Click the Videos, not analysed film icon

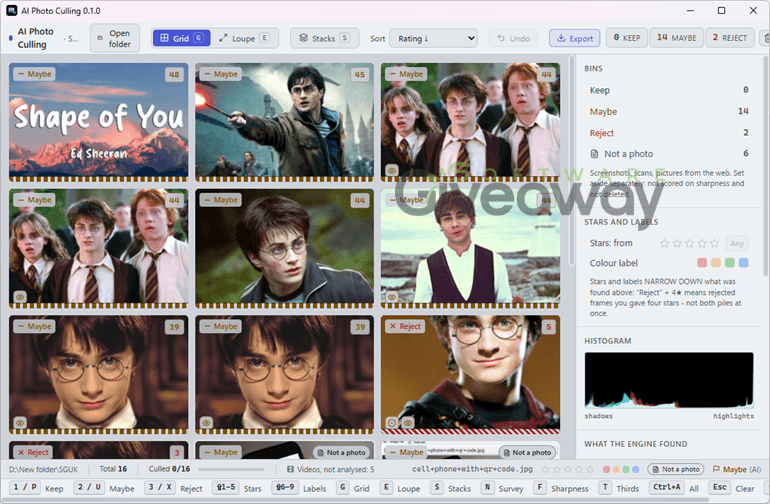pos(290,470)
